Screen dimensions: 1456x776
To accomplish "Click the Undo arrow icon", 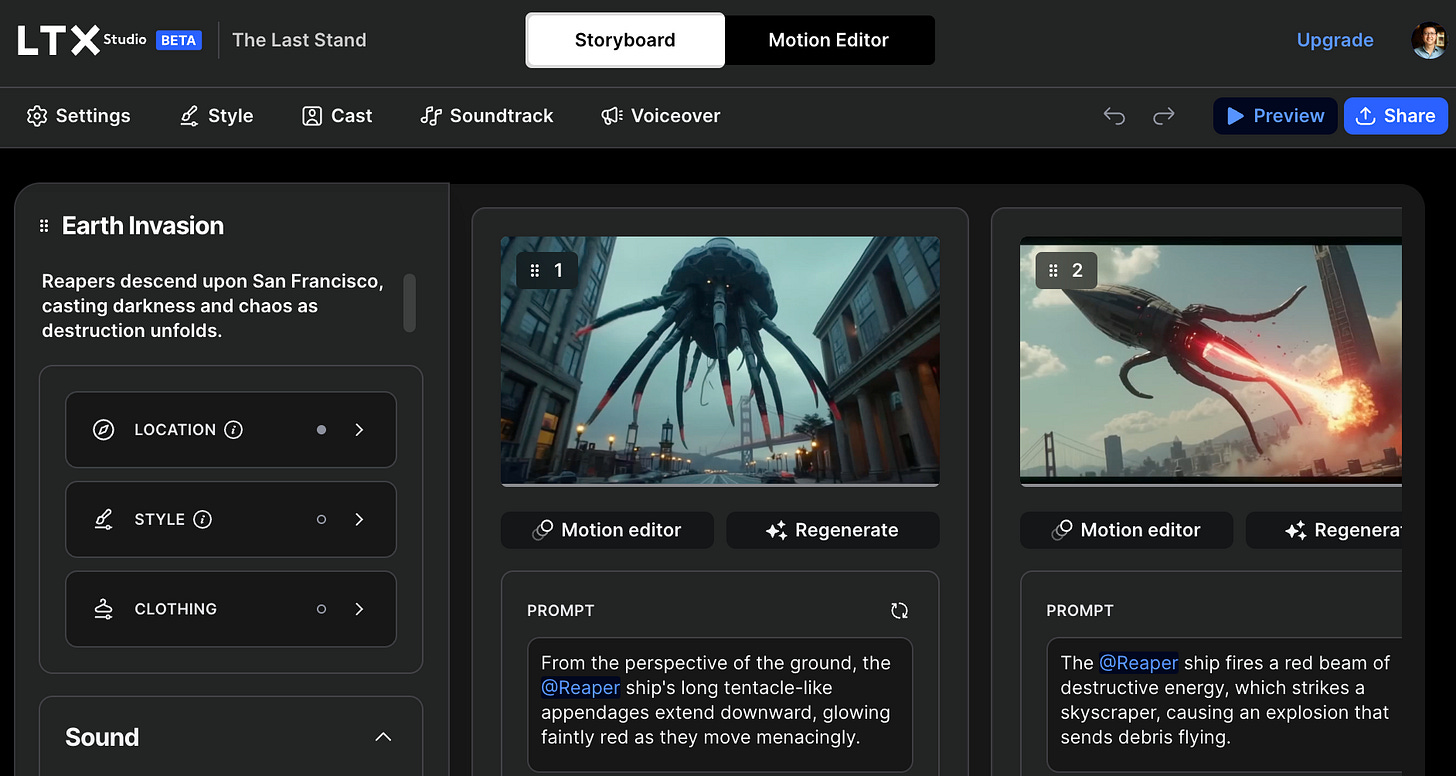I will click(x=1113, y=116).
